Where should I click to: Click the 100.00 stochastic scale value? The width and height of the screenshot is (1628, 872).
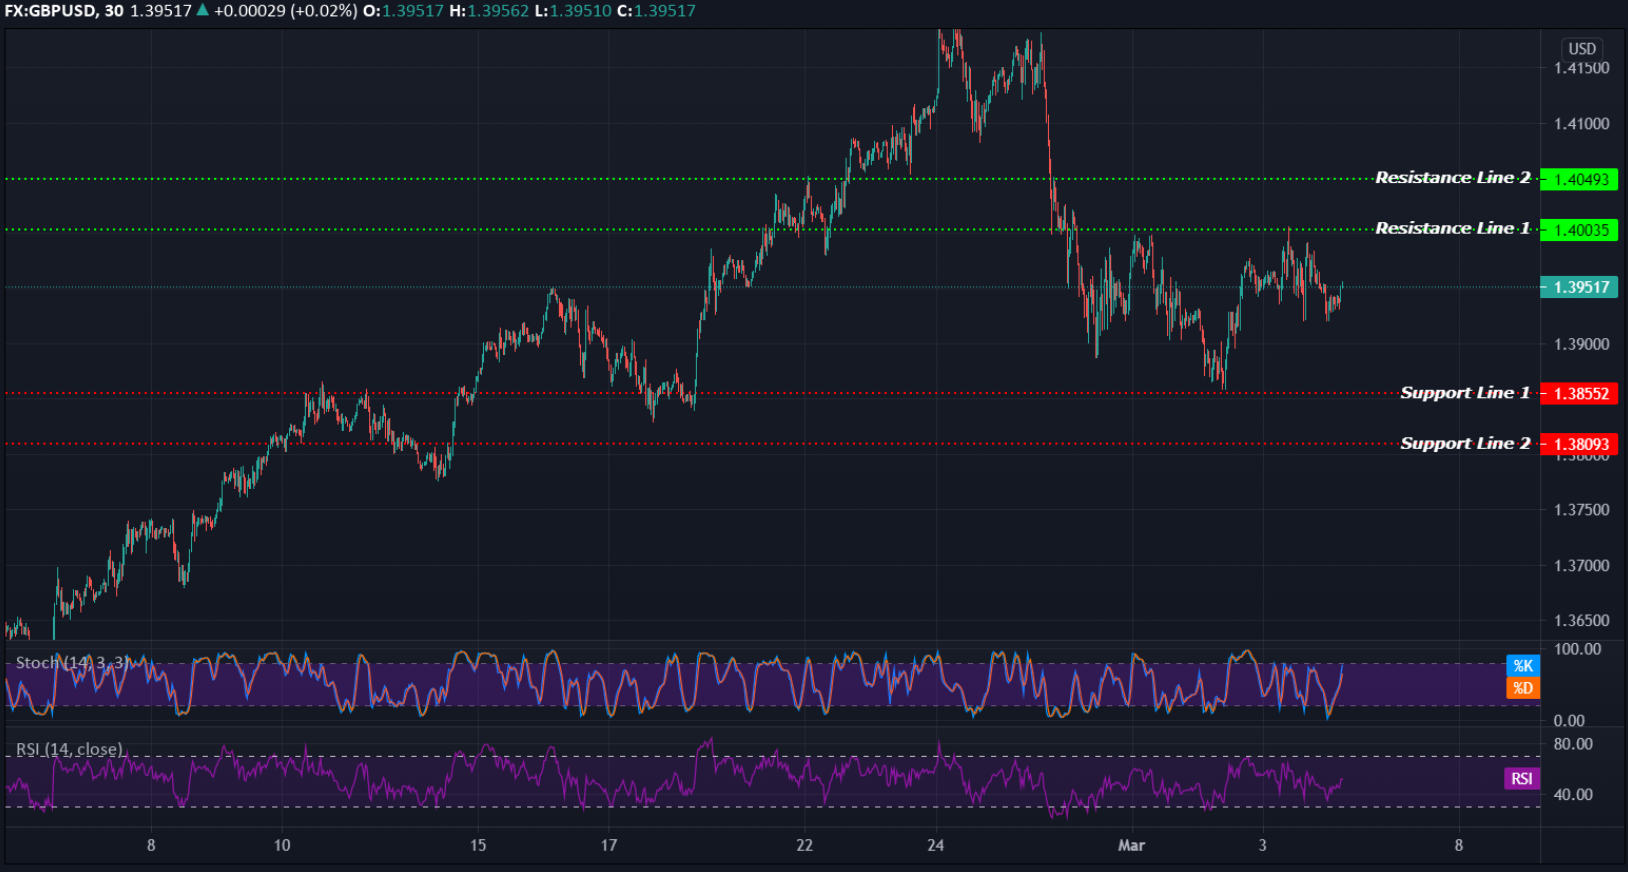tap(1577, 649)
